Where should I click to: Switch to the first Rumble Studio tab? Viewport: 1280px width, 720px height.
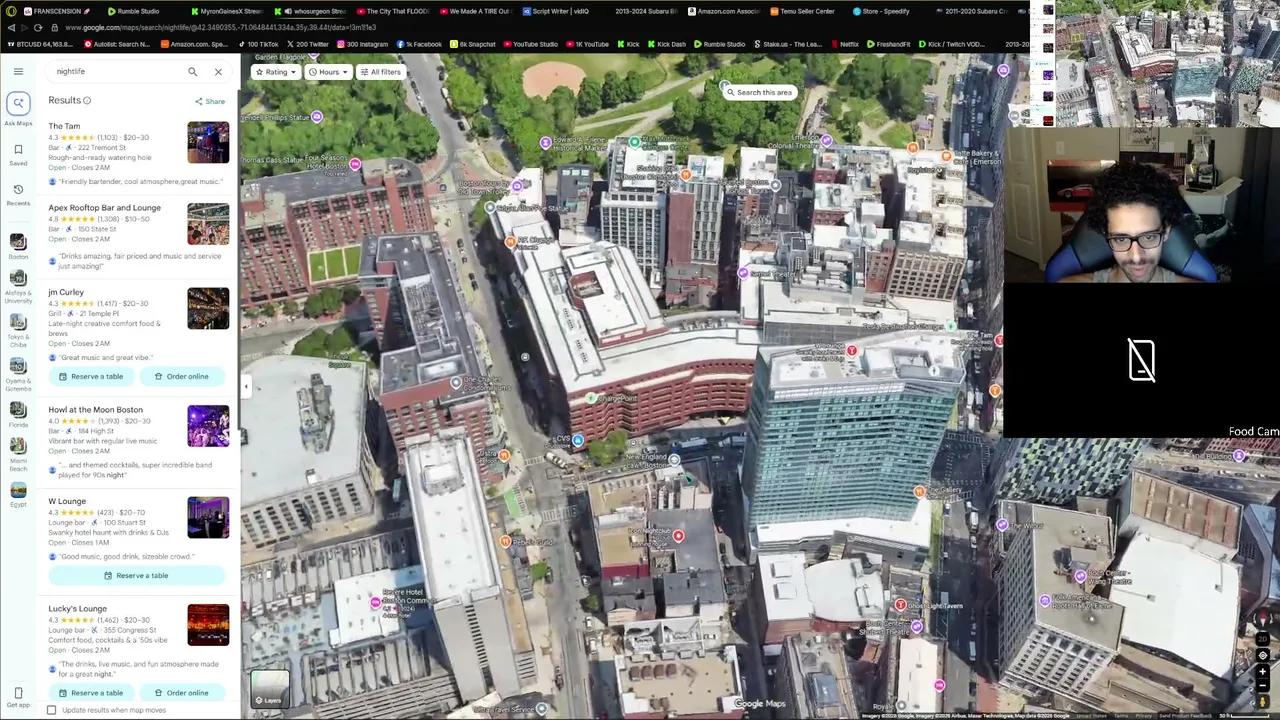click(138, 11)
